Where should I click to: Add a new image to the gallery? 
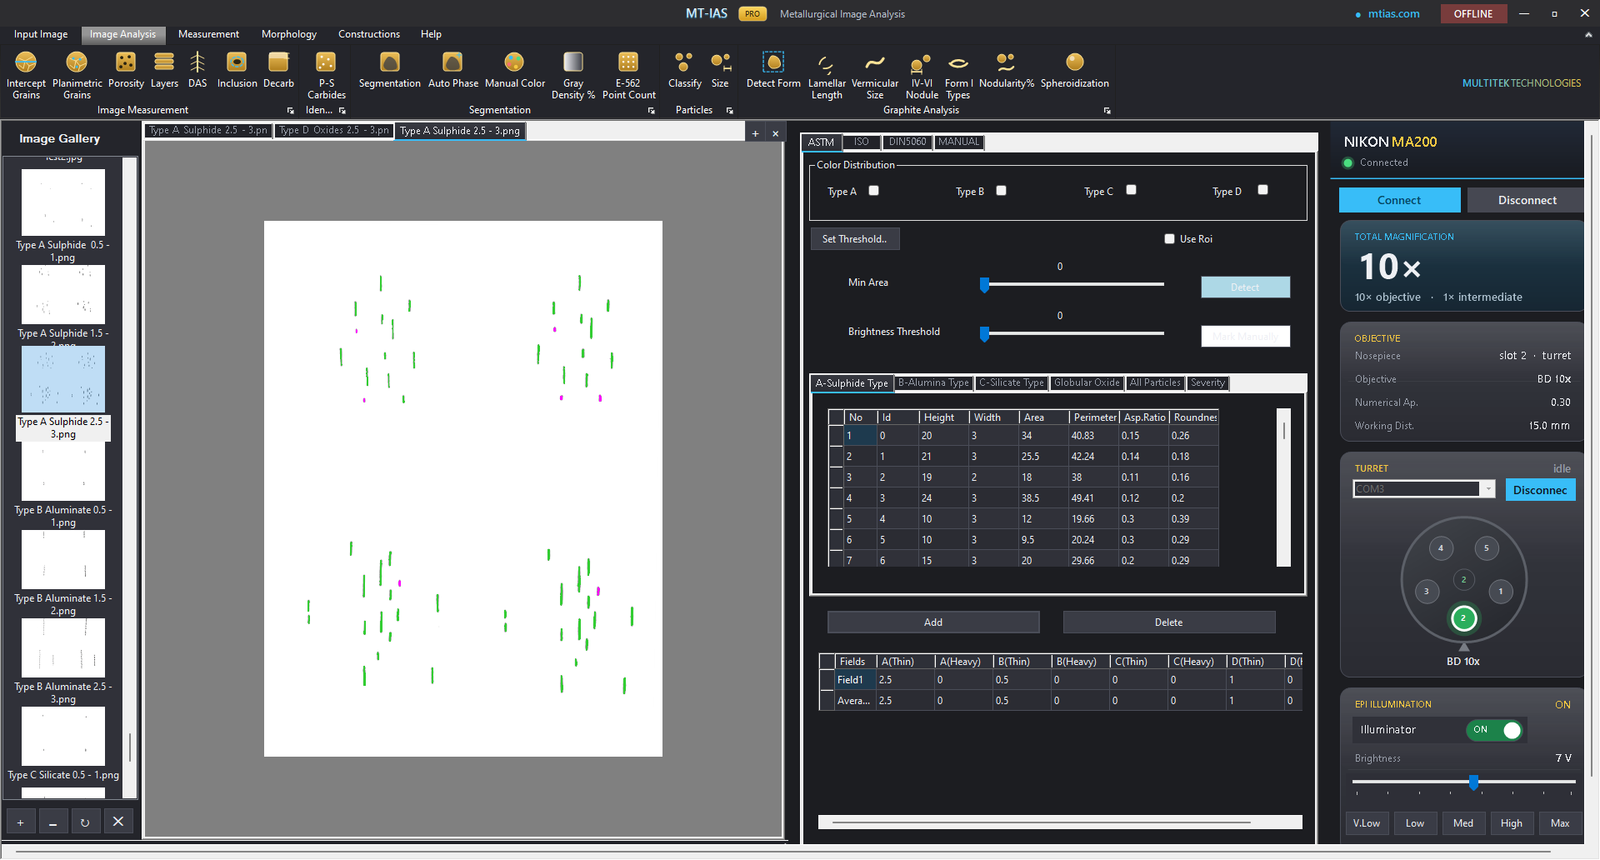point(20,822)
